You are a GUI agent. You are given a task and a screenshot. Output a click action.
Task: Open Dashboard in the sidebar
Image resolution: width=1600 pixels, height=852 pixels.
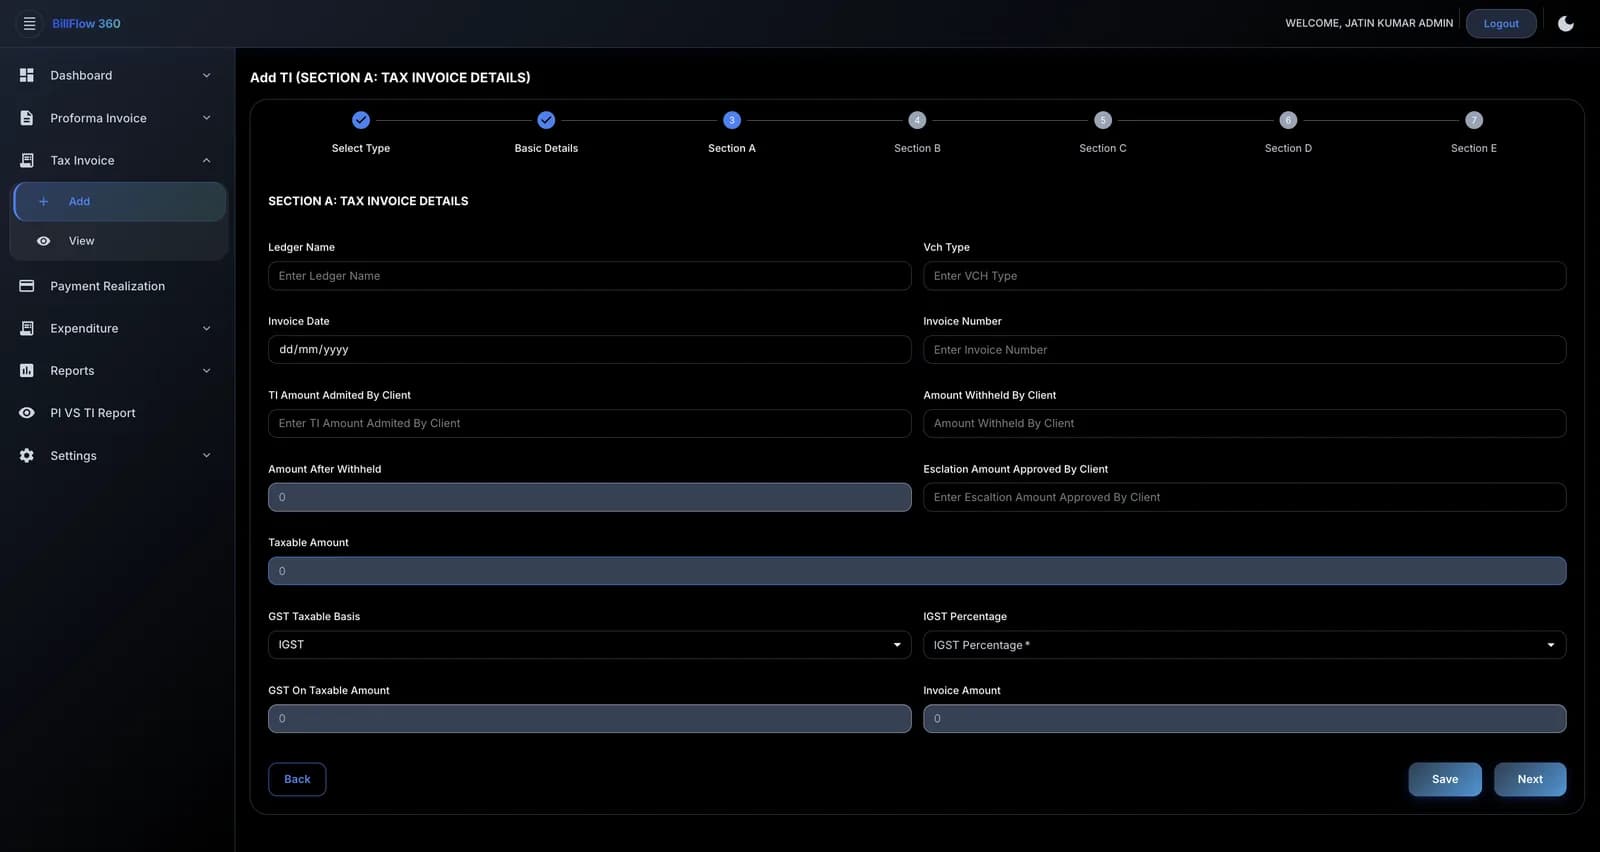pyautogui.click(x=117, y=75)
